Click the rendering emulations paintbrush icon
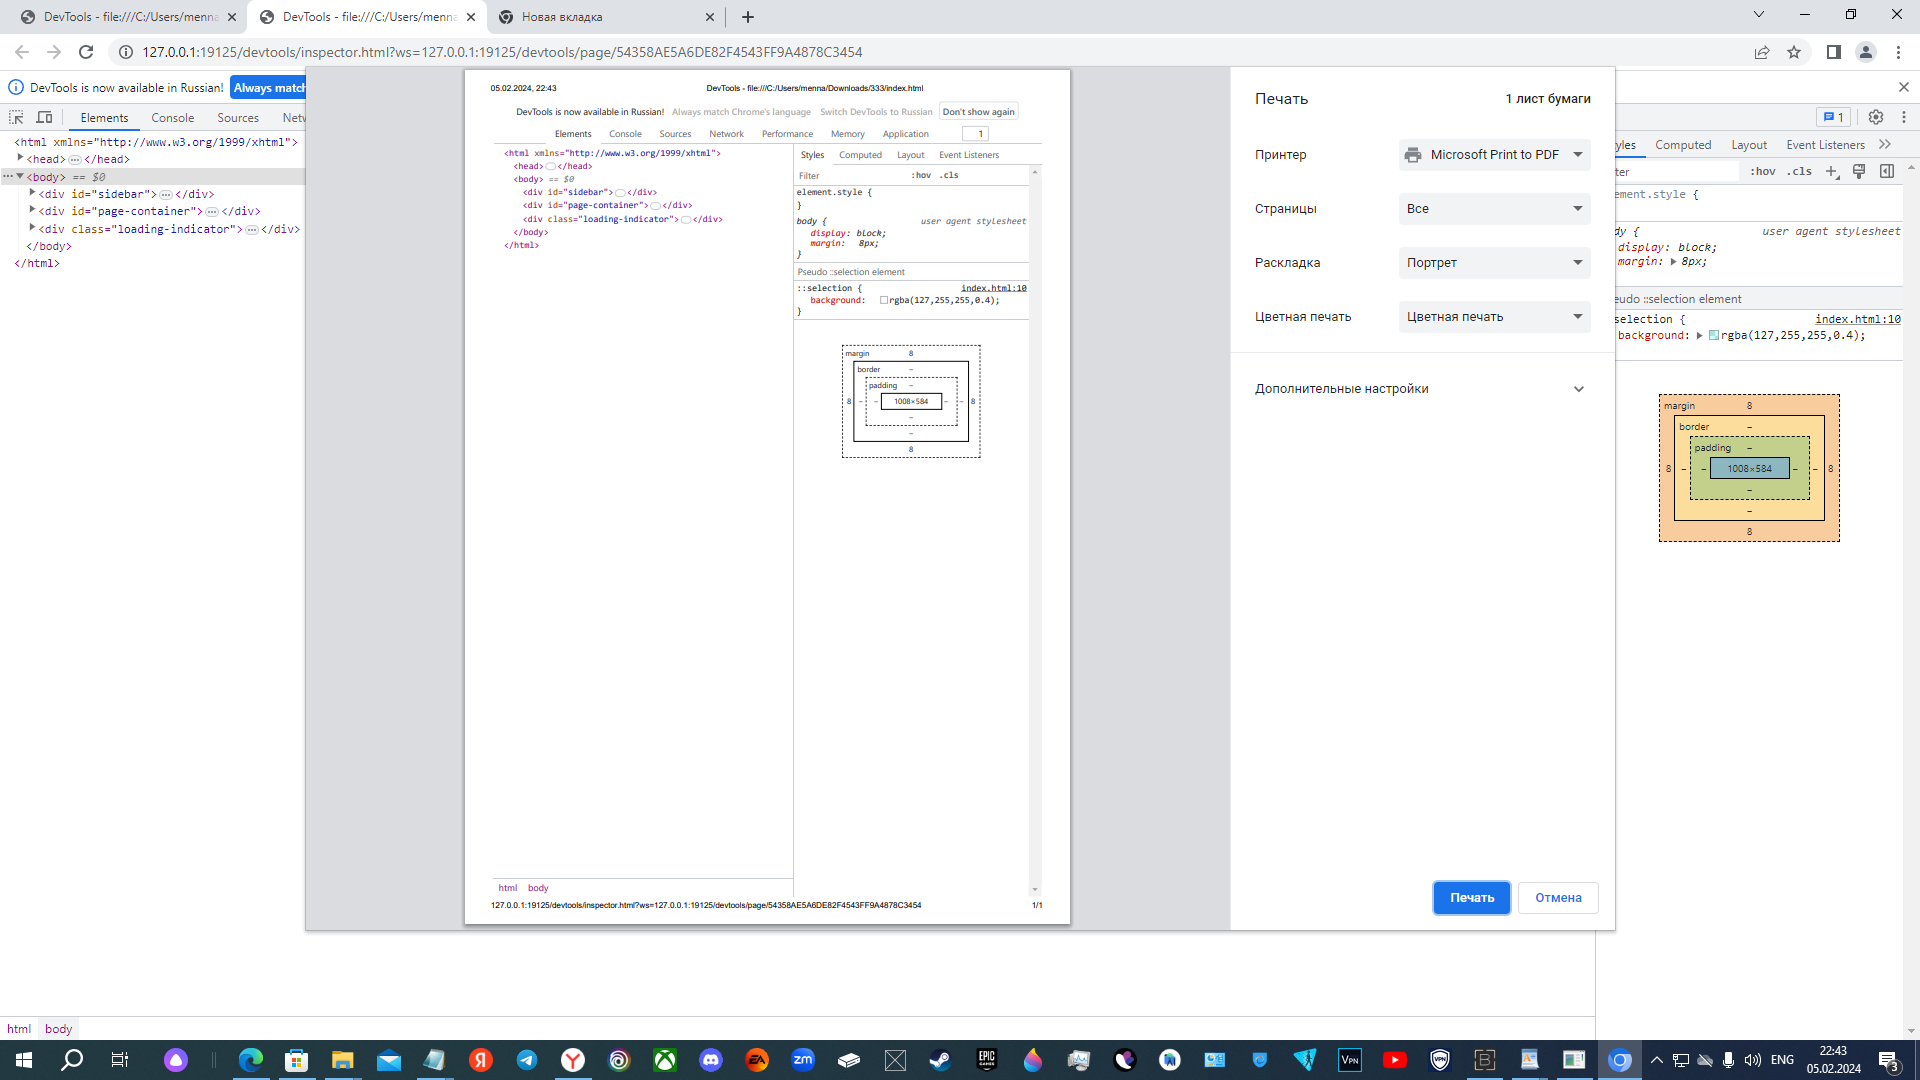Viewport: 1920px width, 1080px height. (x=1859, y=171)
